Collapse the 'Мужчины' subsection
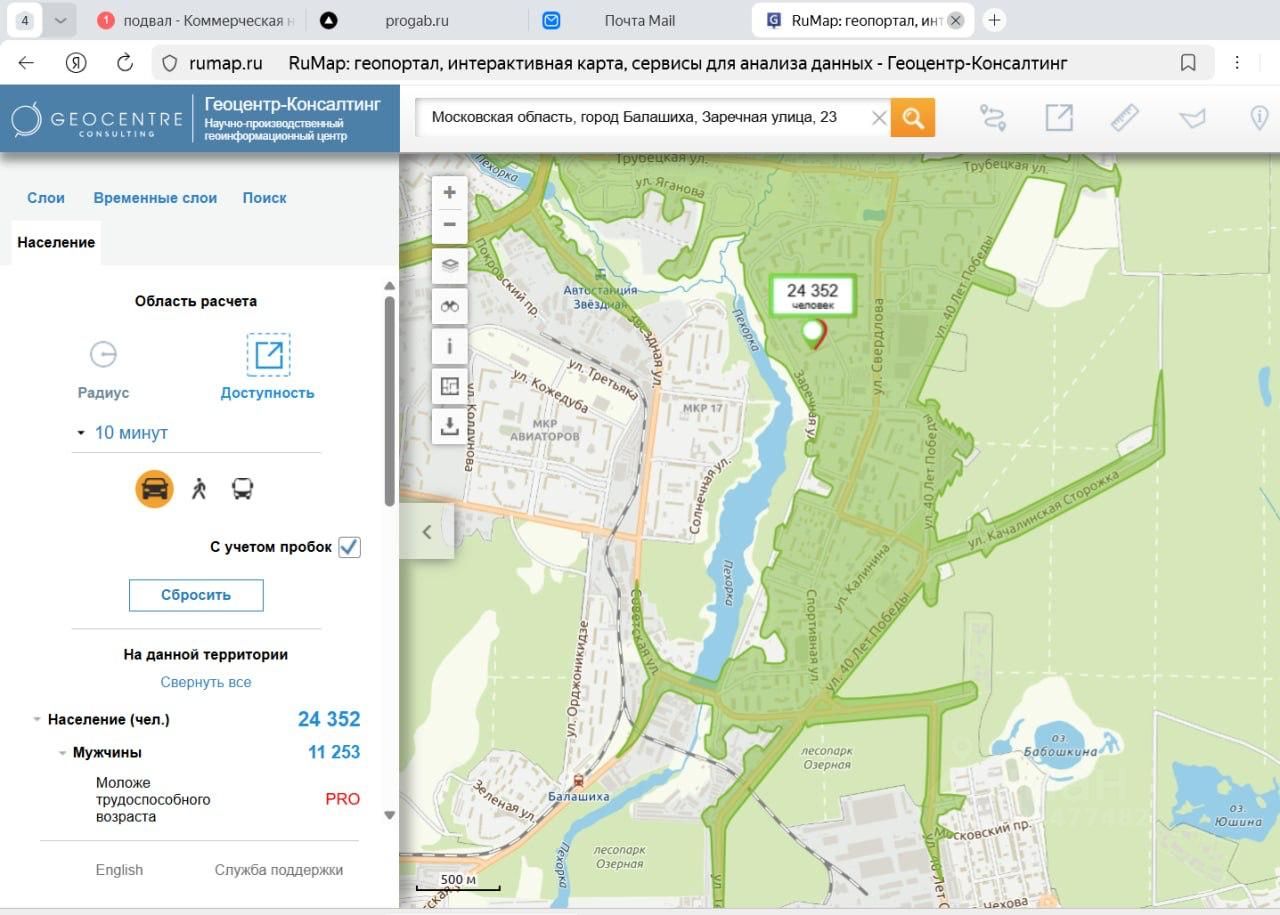 62,753
